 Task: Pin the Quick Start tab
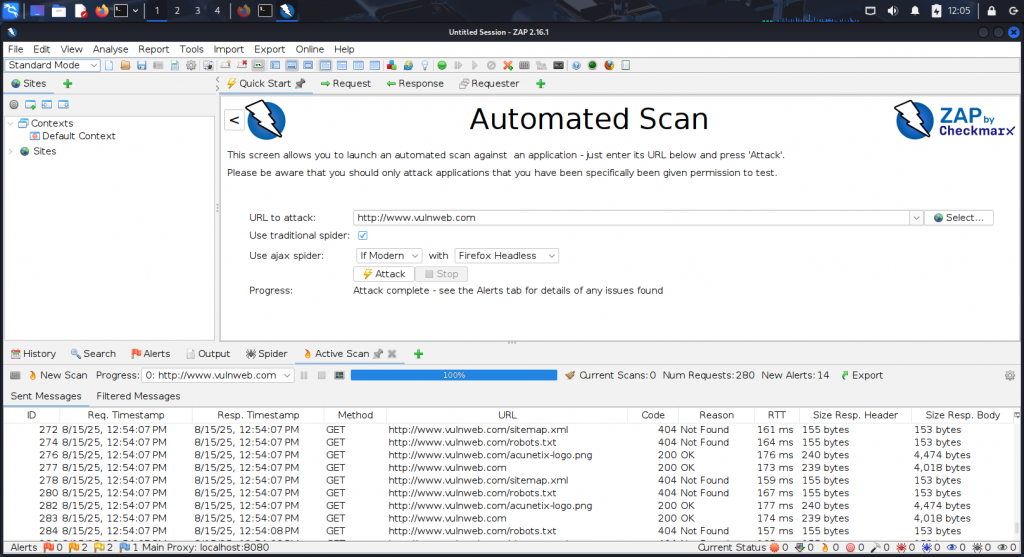tap(300, 84)
